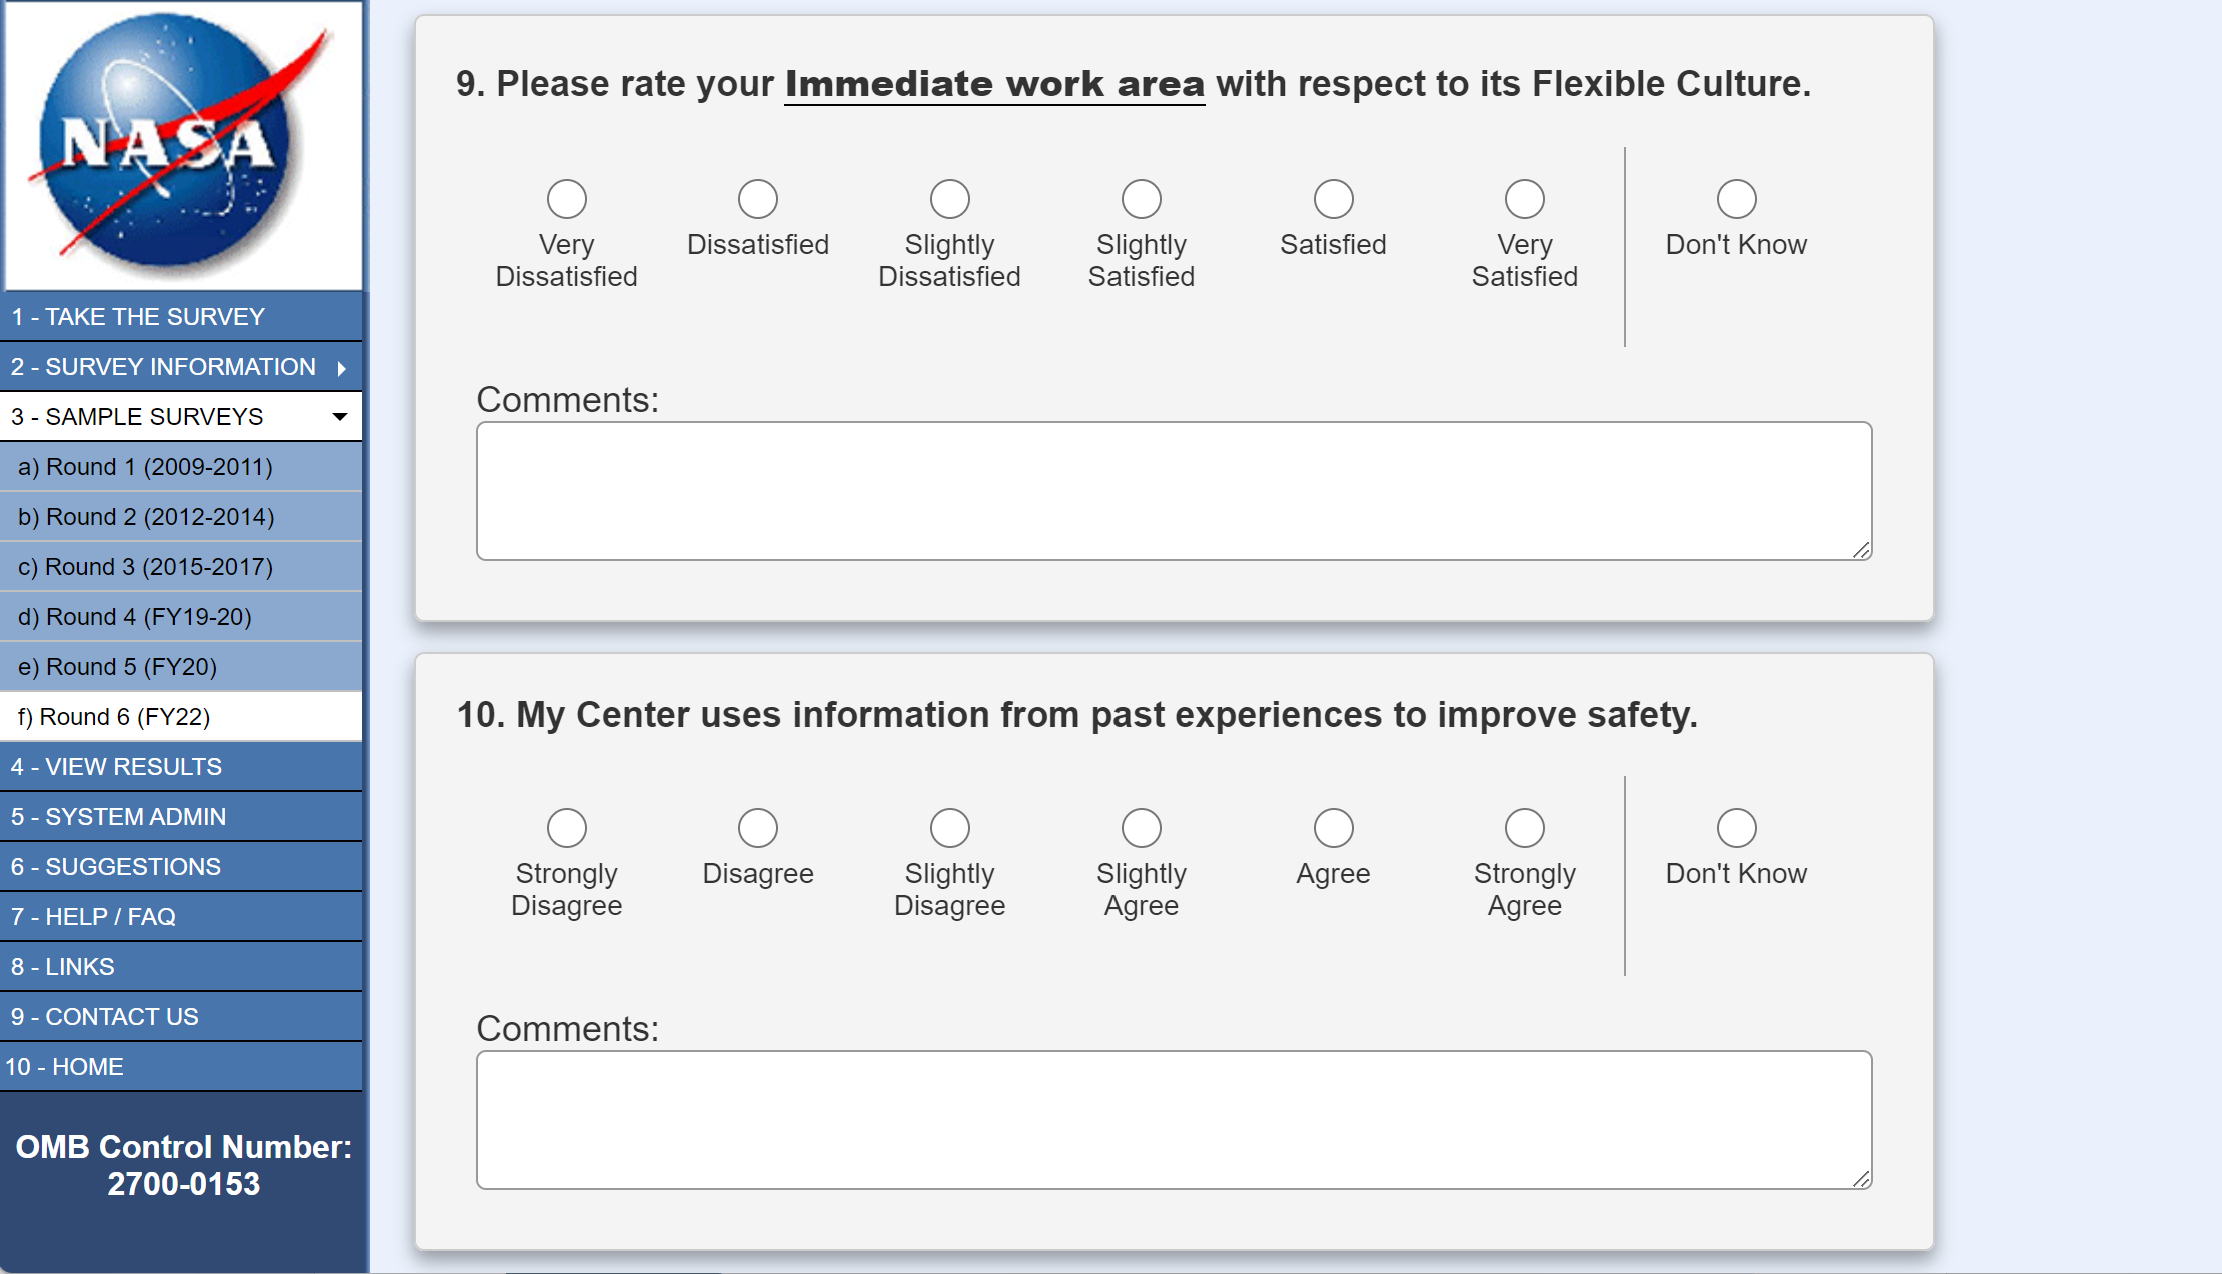Image resolution: width=2222 pixels, height=1274 pixels.
Task: Open the View Results menu item
Action: (x=117, y=767)
